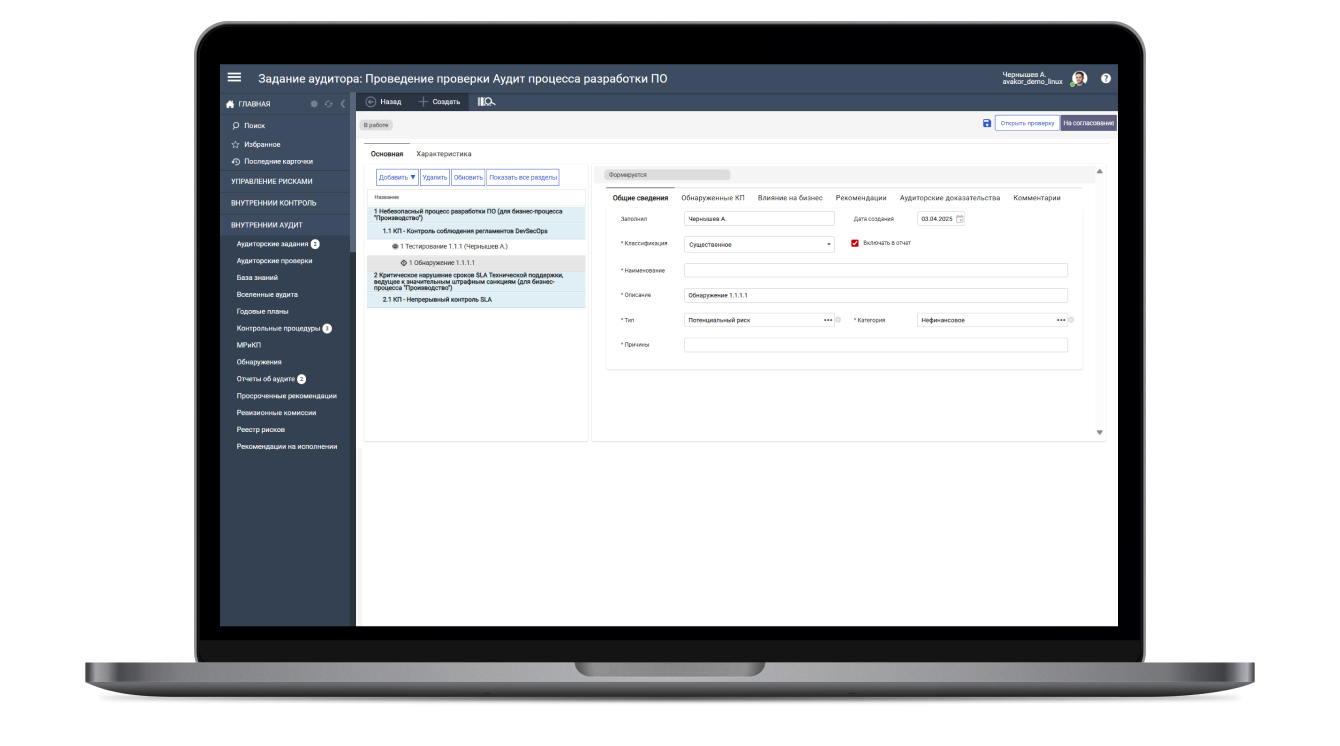Click the На согласование button
Viewport: 1340px width, 746px height.
pyautogui.click(x=1088, y=123)
